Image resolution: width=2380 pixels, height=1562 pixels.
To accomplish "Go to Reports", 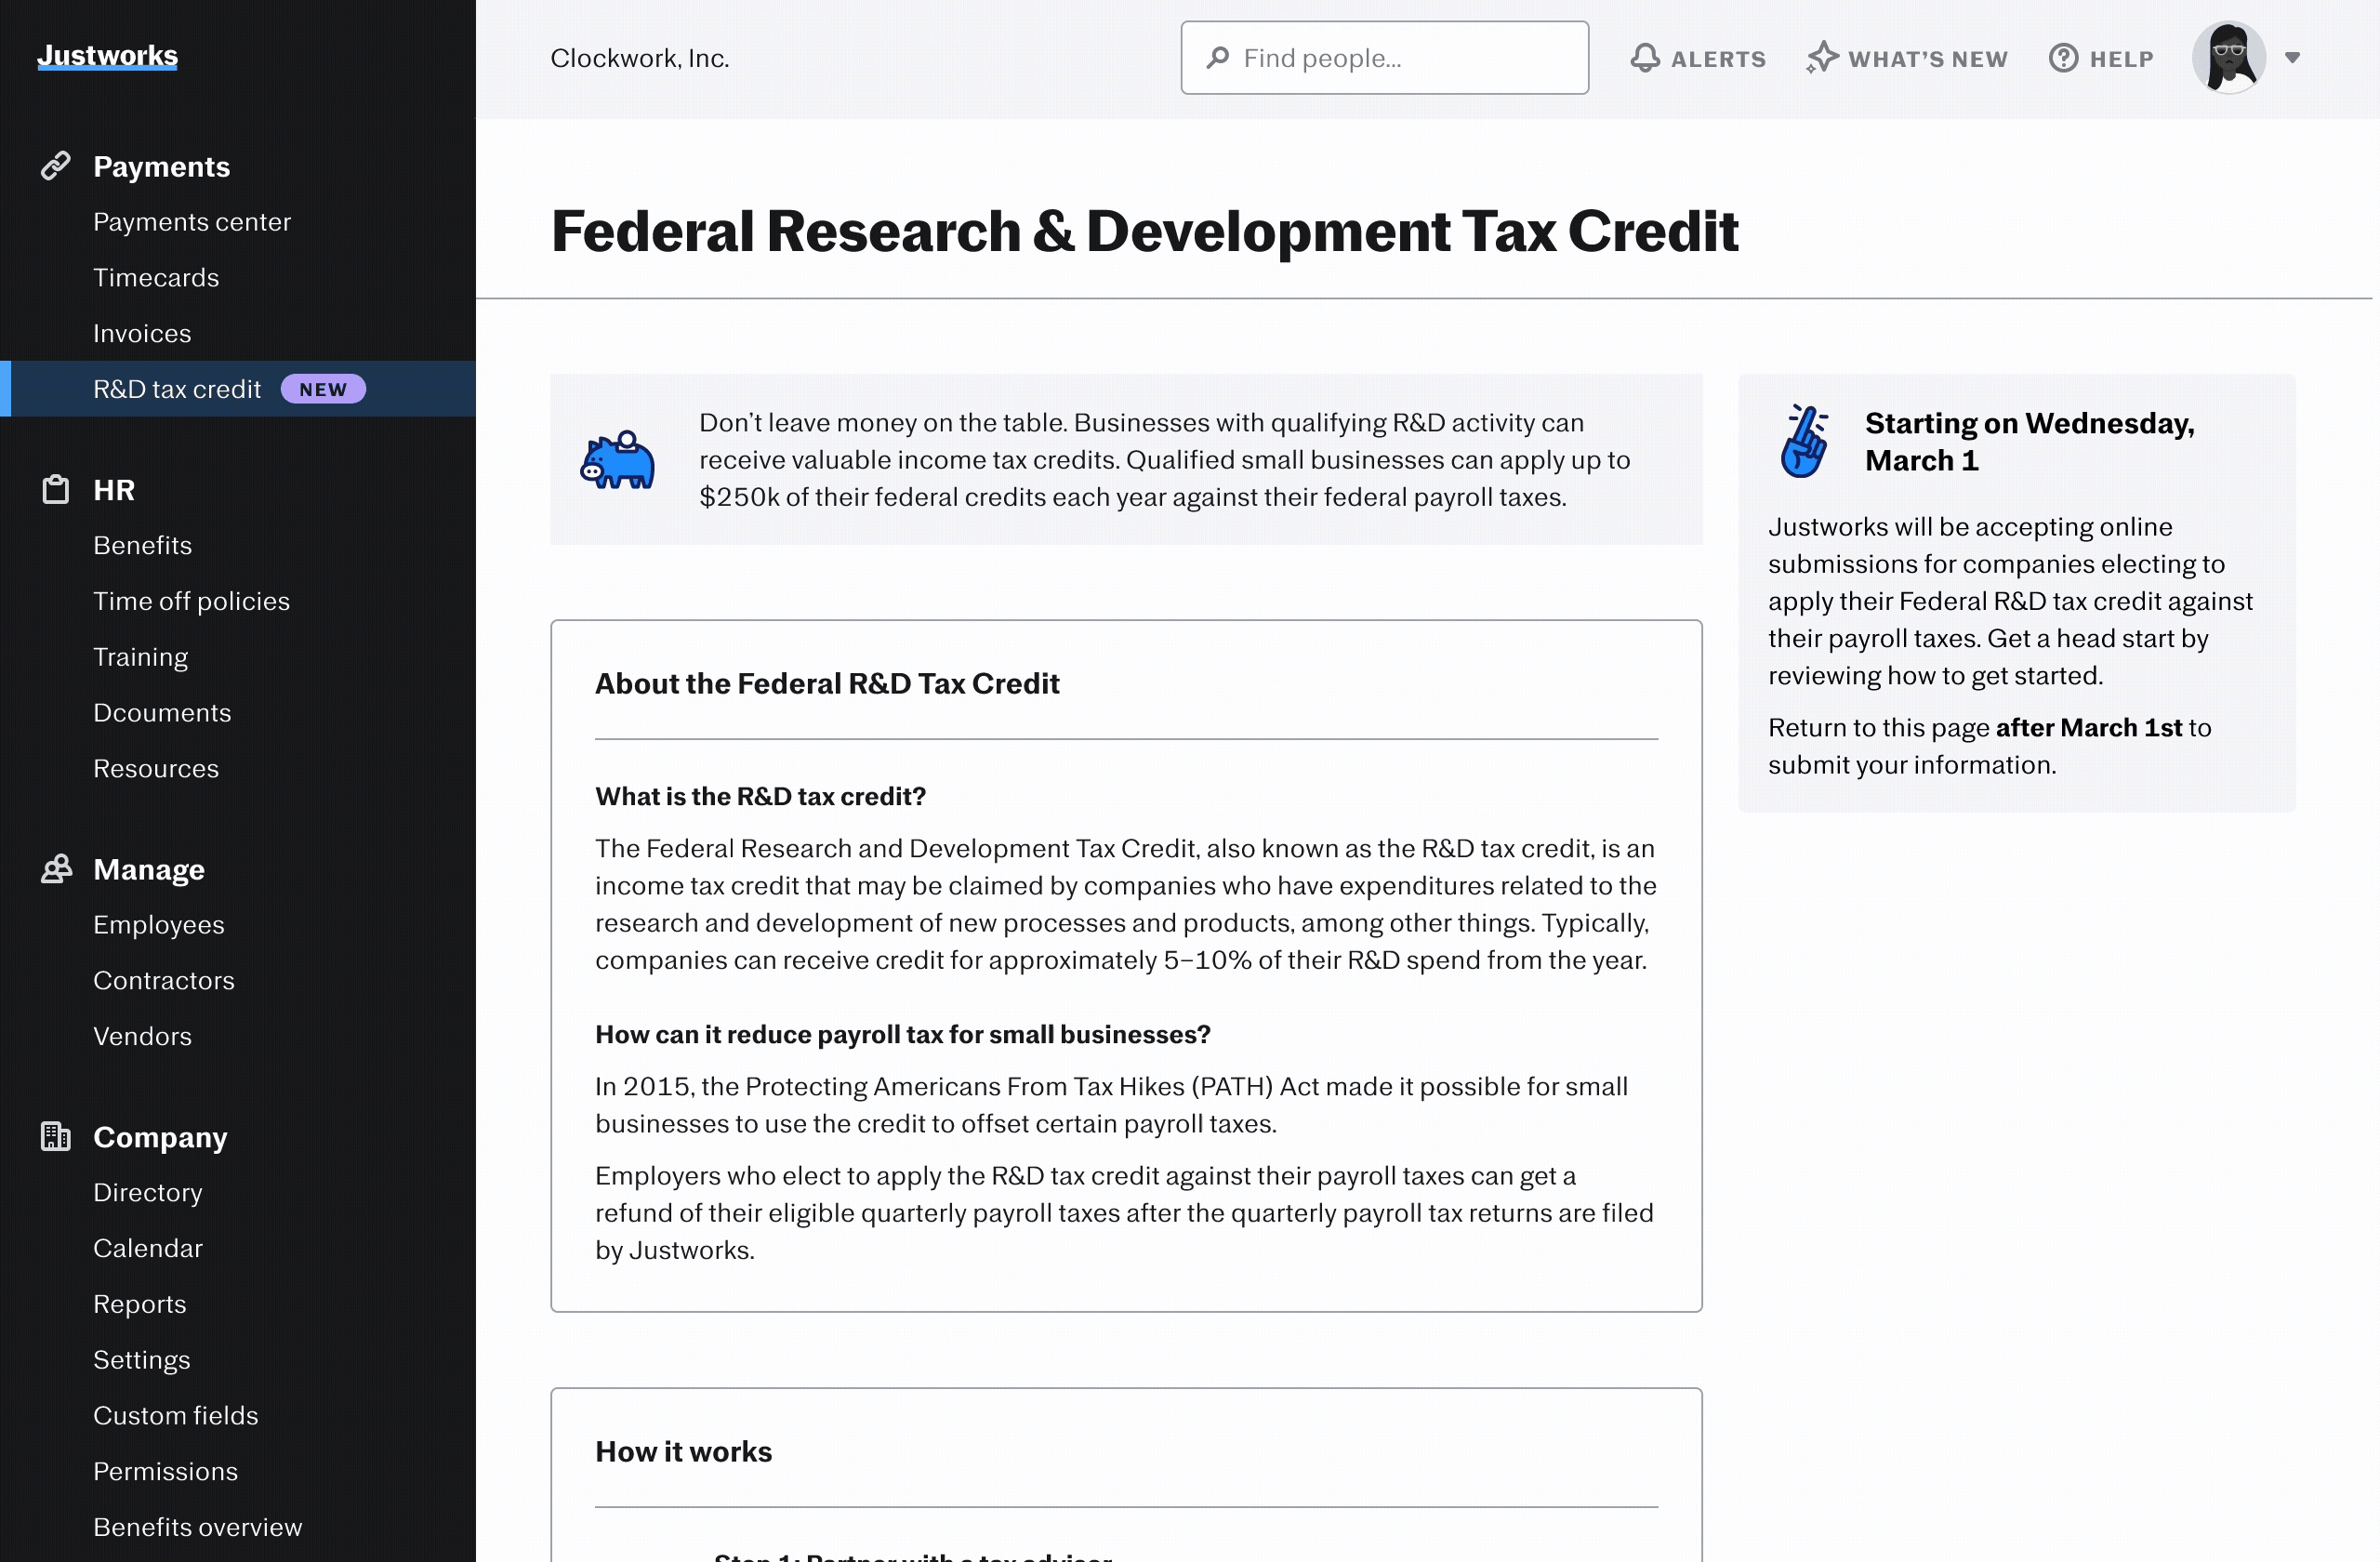I will pos(140,1305).
